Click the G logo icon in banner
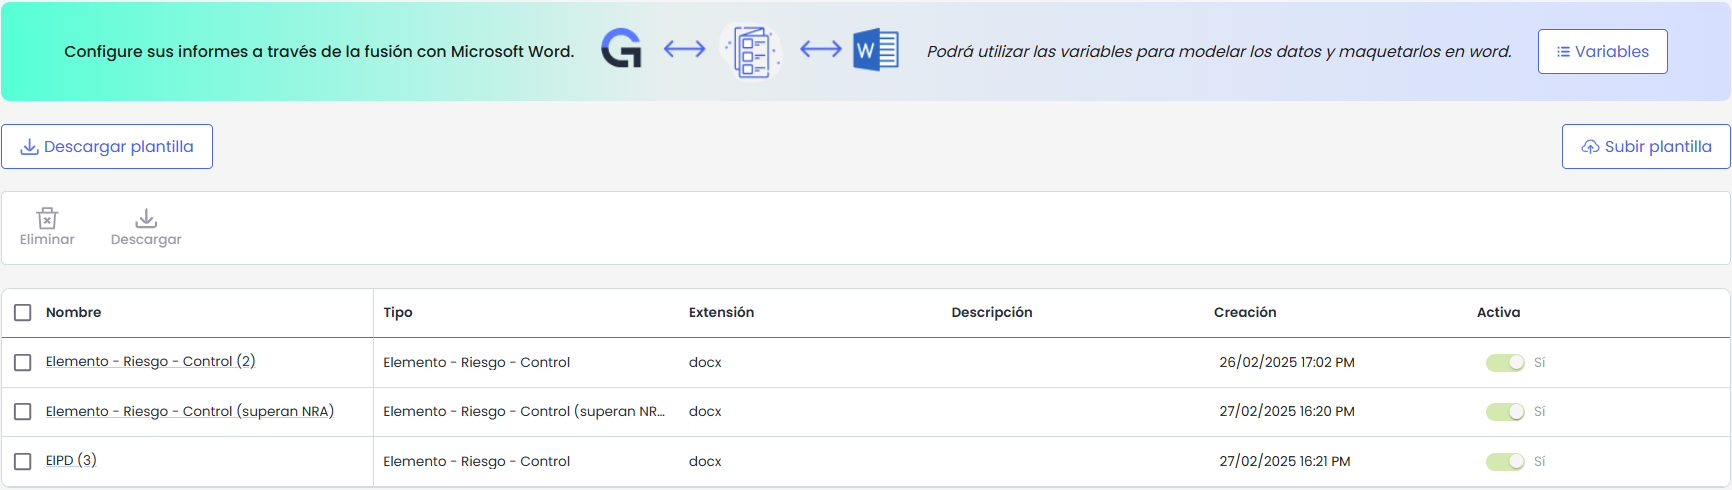The height and width of the screenshot is (490, 1732). [621, 49]
